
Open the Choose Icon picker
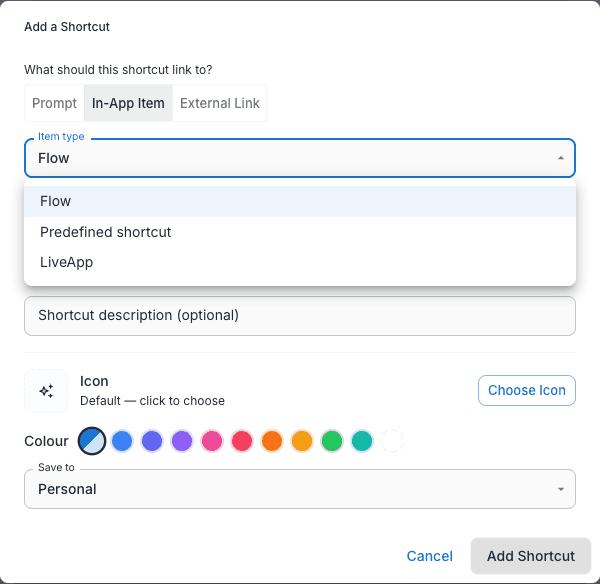[527, 390]
